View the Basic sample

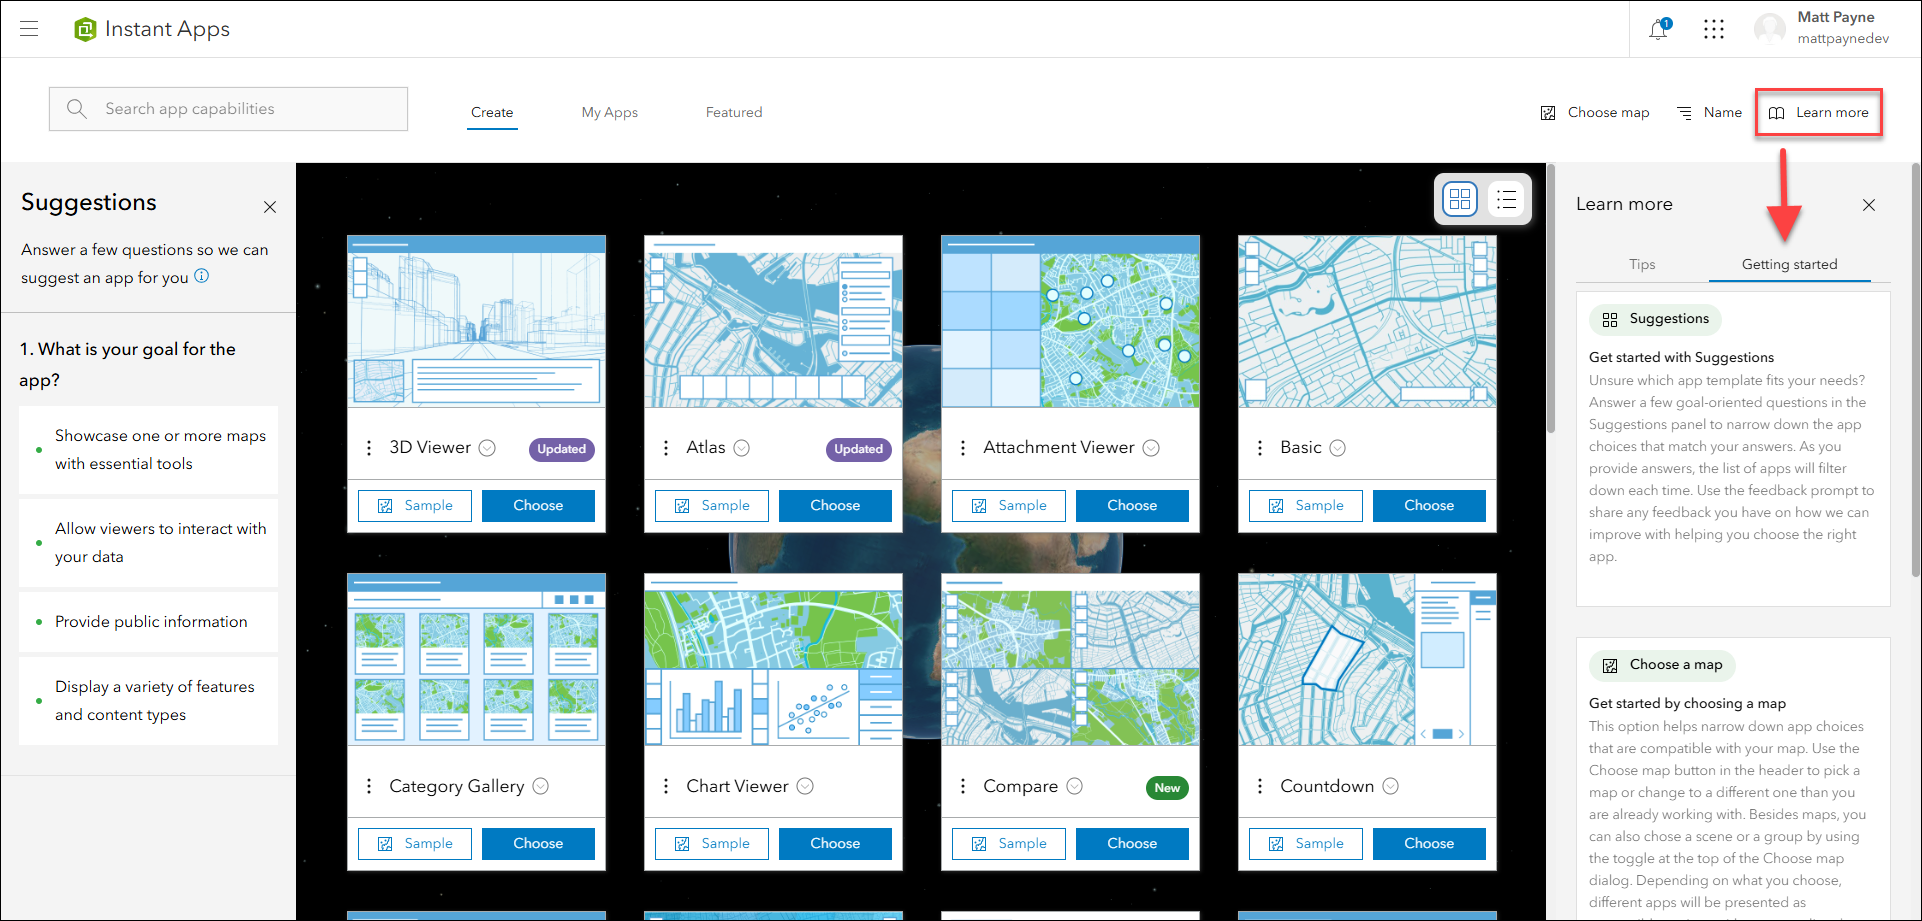[x=1306, y=506]
